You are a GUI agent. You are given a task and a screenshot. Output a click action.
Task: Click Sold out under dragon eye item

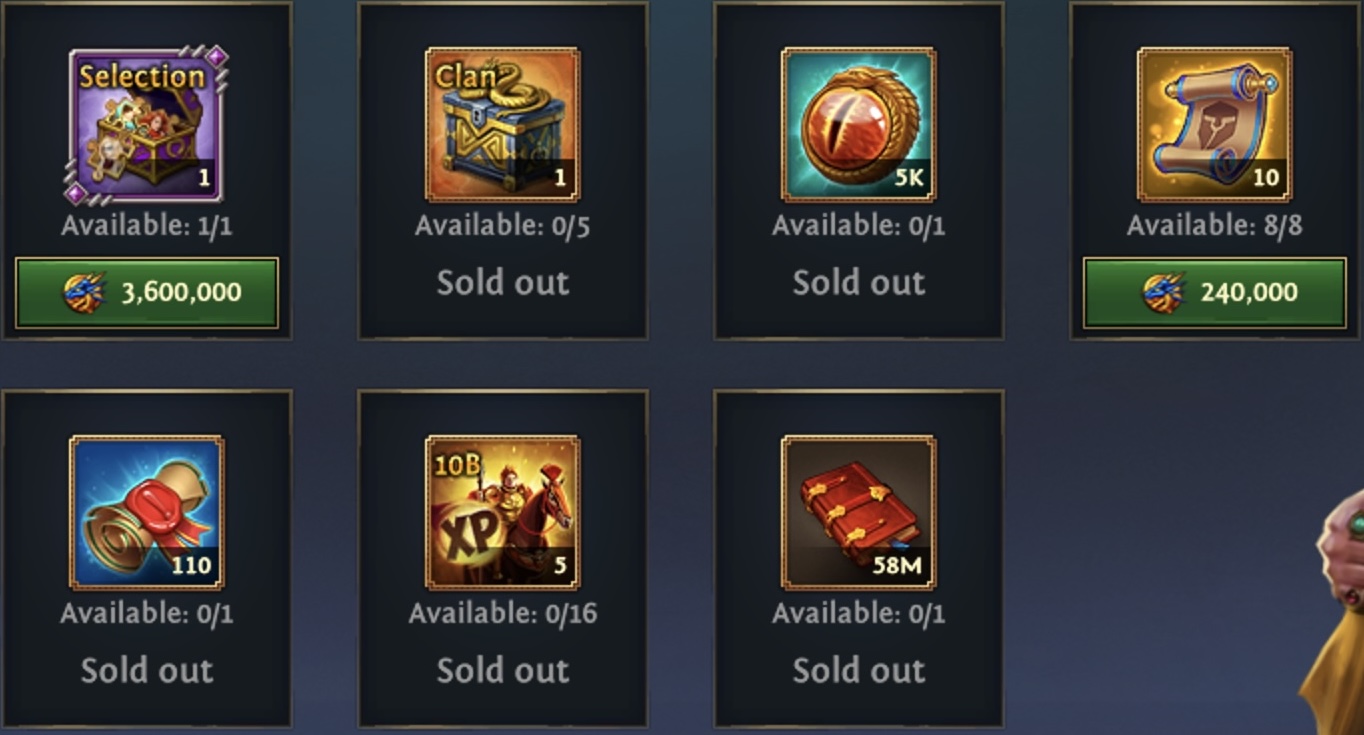(859, 283)
